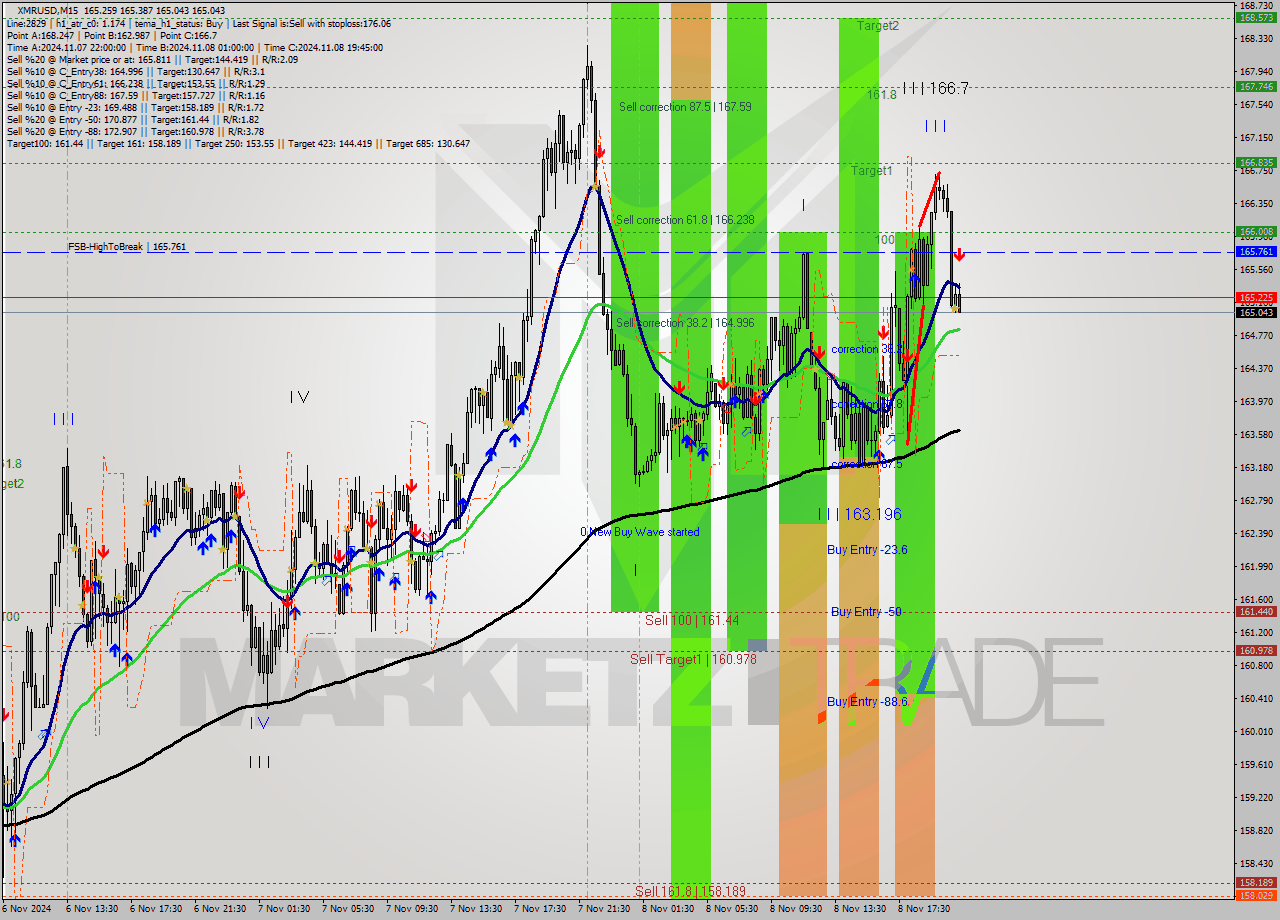Screen dimensions: 1280x920
Task: Click the green 168.573 price tag
Action: 1256,18
